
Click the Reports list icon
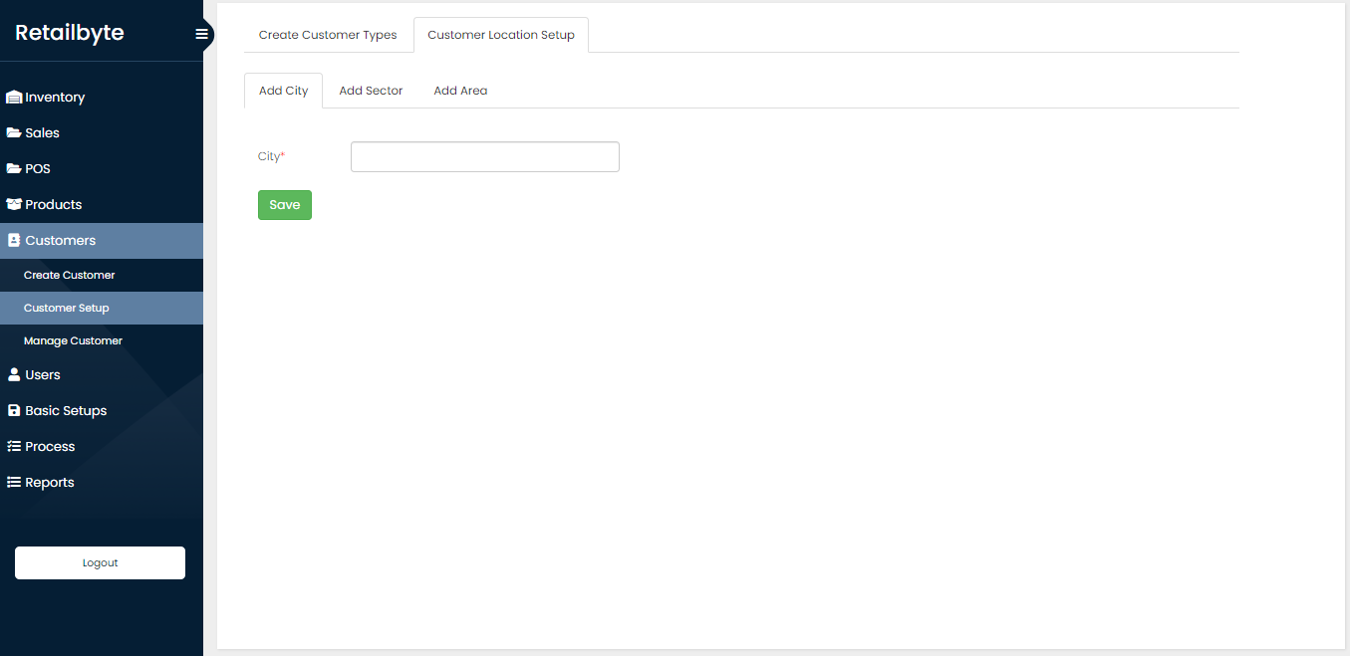14,482
